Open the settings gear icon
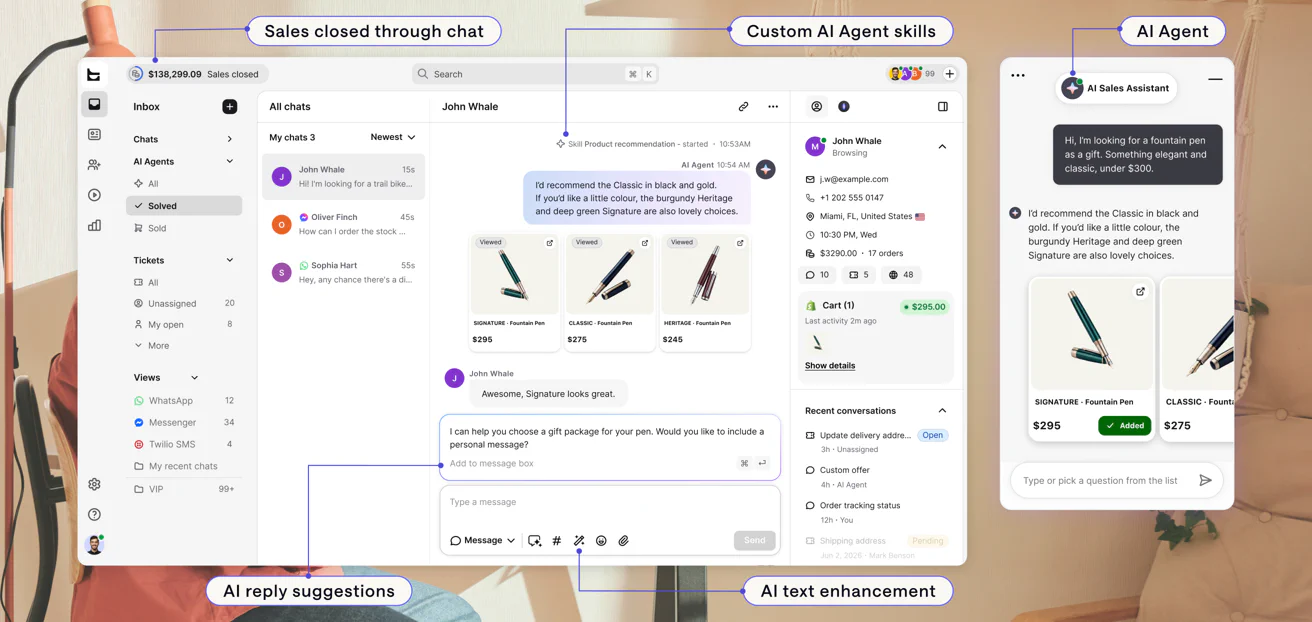Viewport: 1312px width, 622px height. 94,484
